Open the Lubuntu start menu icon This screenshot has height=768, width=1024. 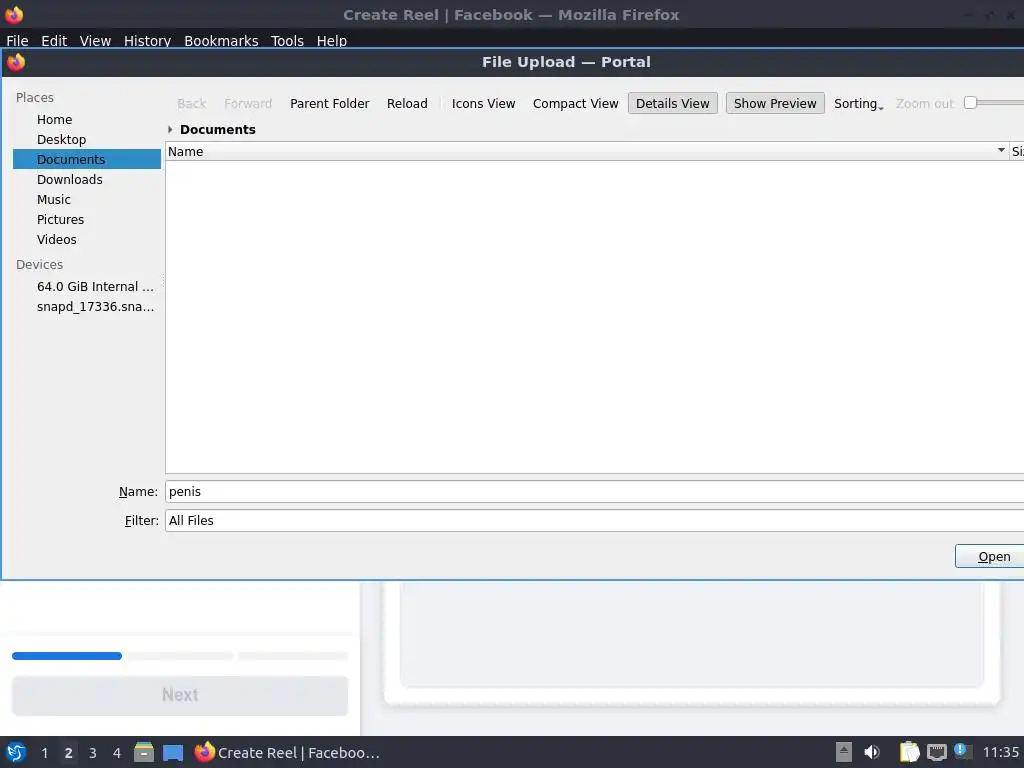point(16,752)
